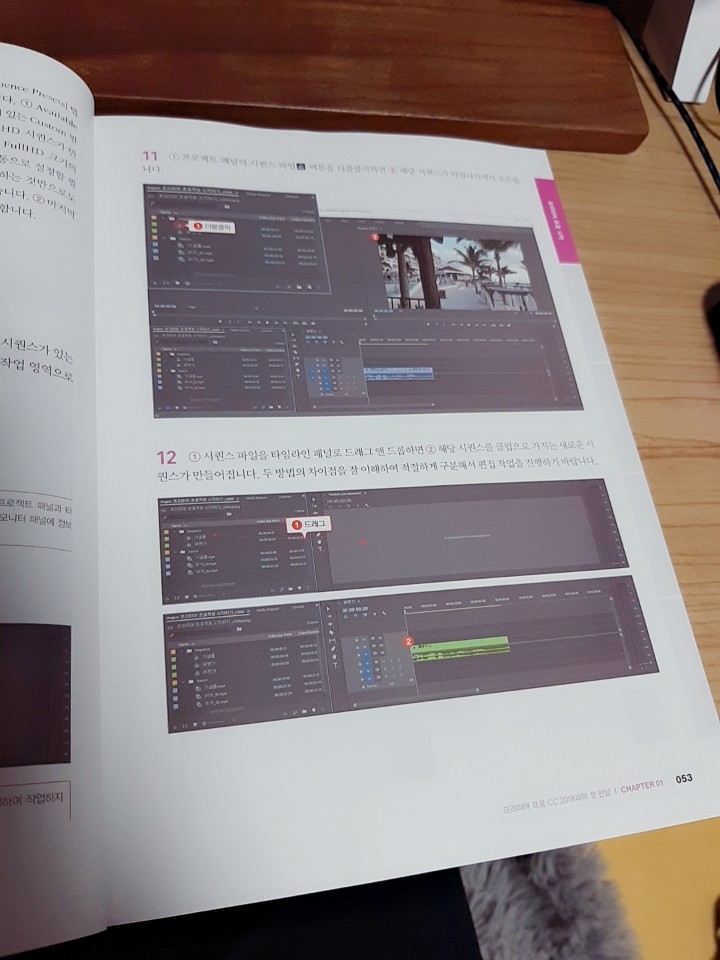Select the Pen tool in step 12 lower screenshot
Screen dimensions: 720x960
[333, 648]
